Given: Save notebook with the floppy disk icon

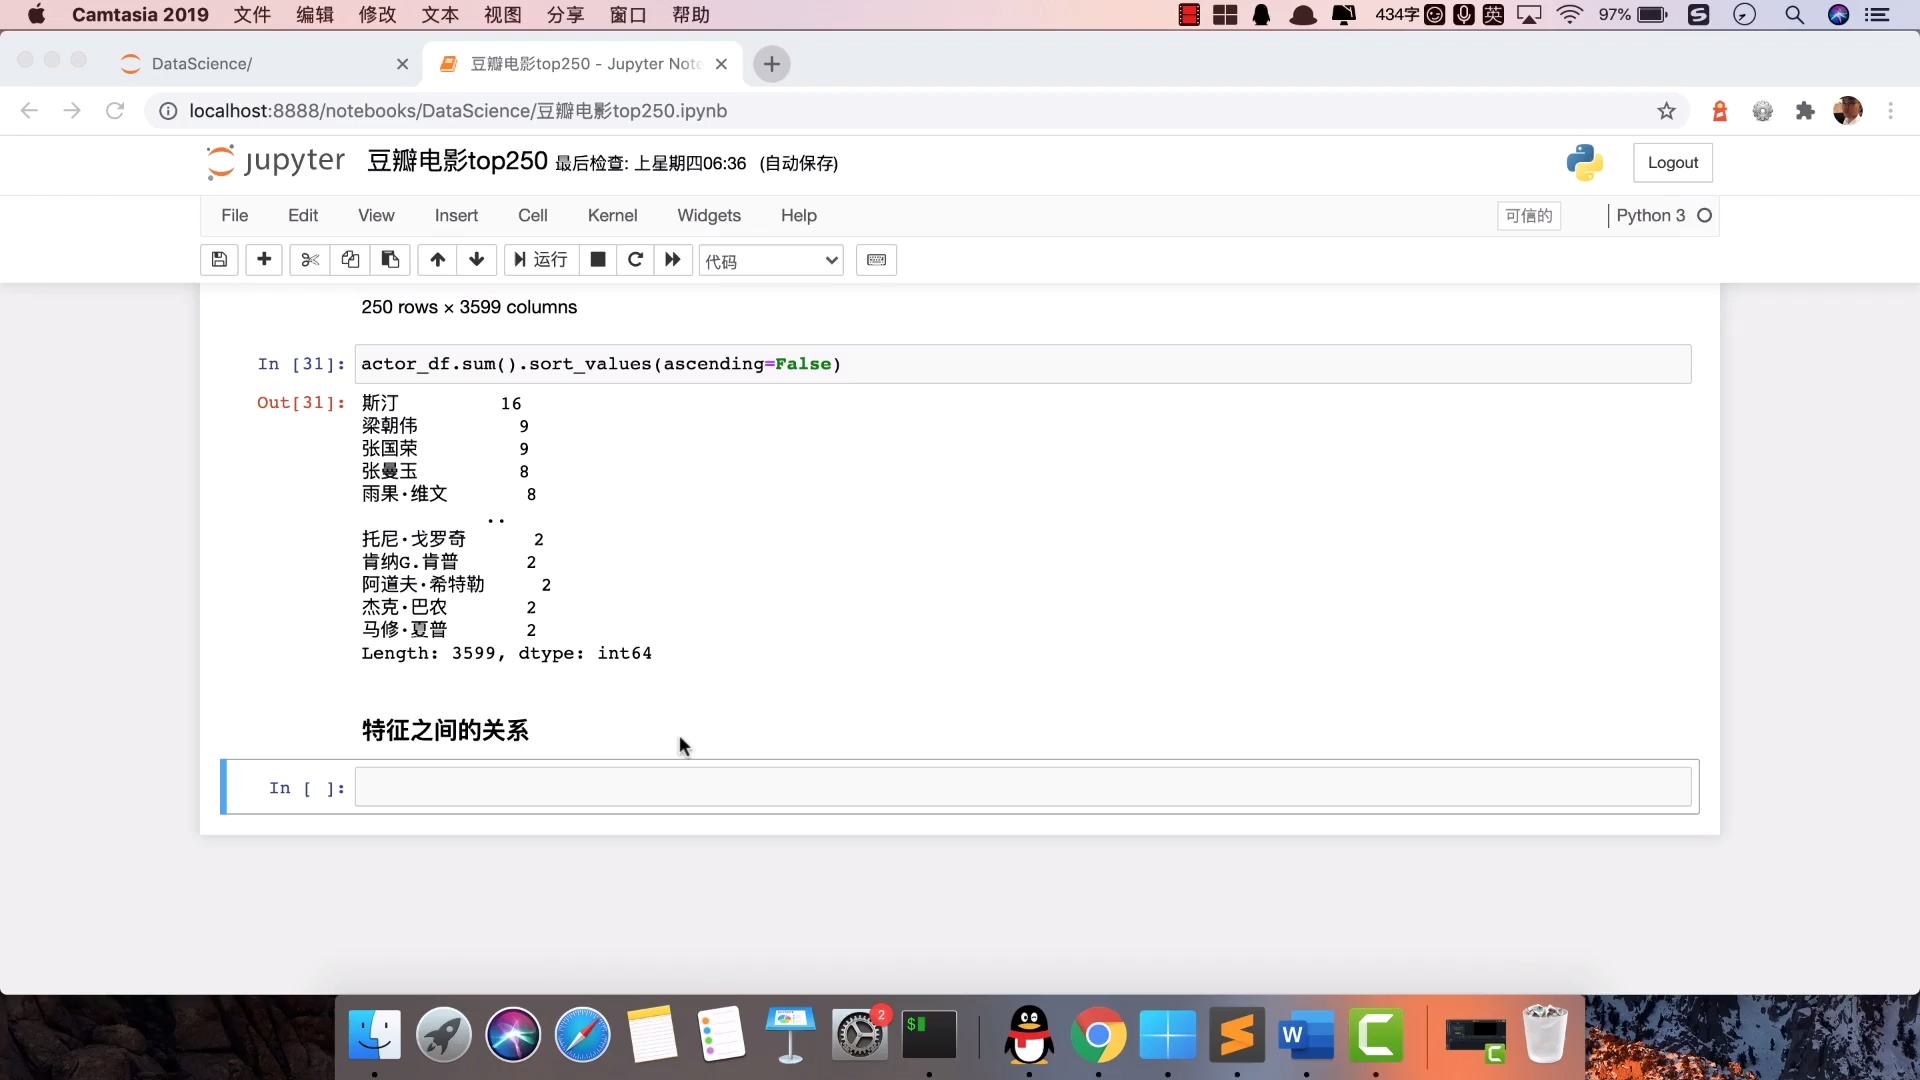Looking at the screenshot, I should (219, 260).
